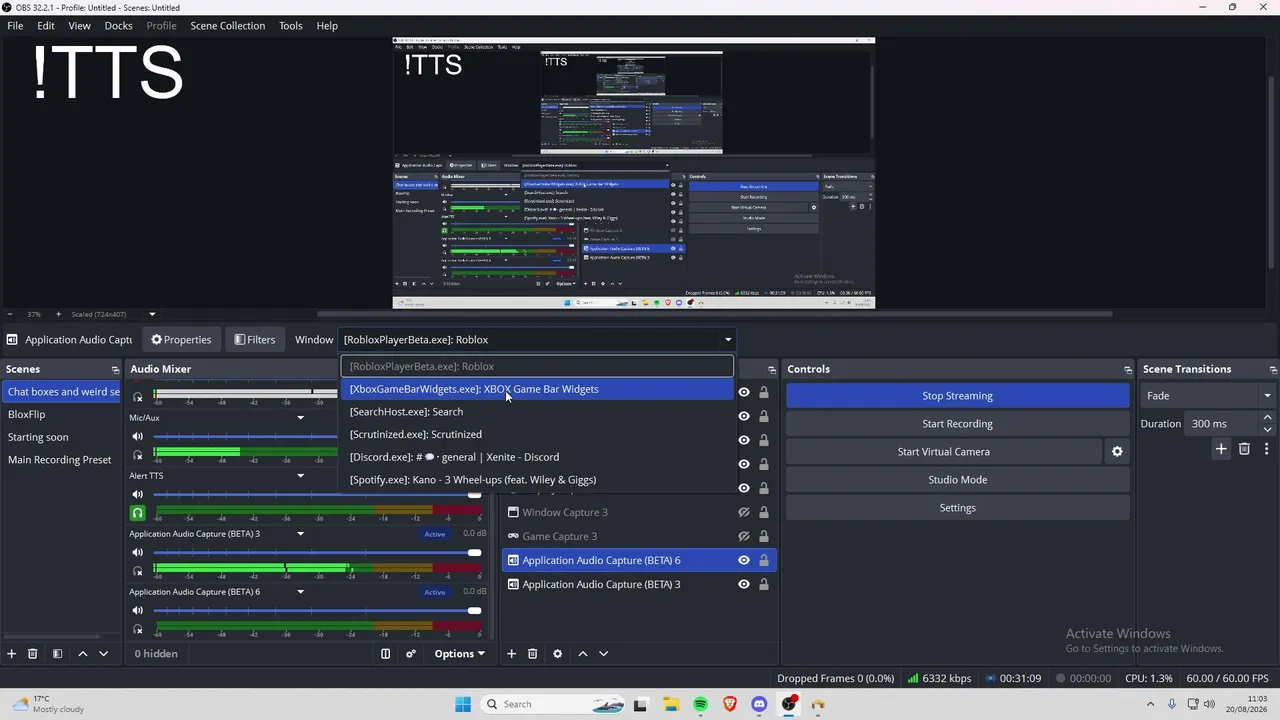Move the selected scene up
This screenshot has width=1280, height=720.
(83, 654)
